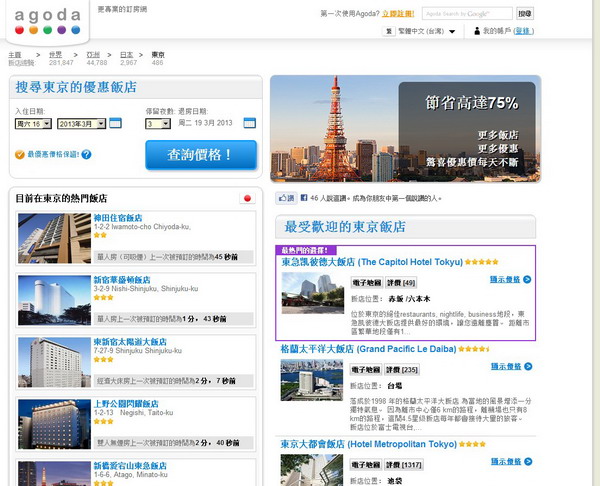Open check-out date calendar icon
Screen dimensions: 600x486
249,123
